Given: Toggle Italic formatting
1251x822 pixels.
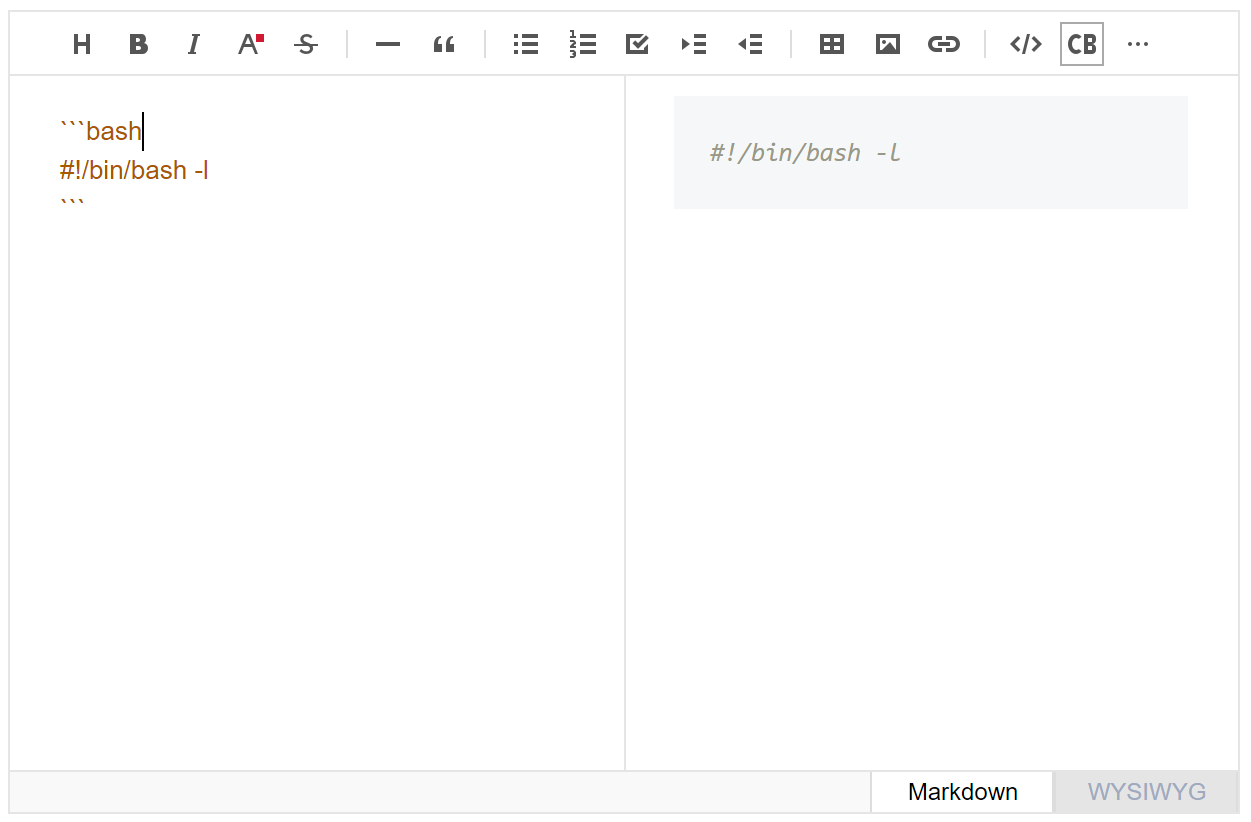Looking at the screenshot, I should (194, 44).
